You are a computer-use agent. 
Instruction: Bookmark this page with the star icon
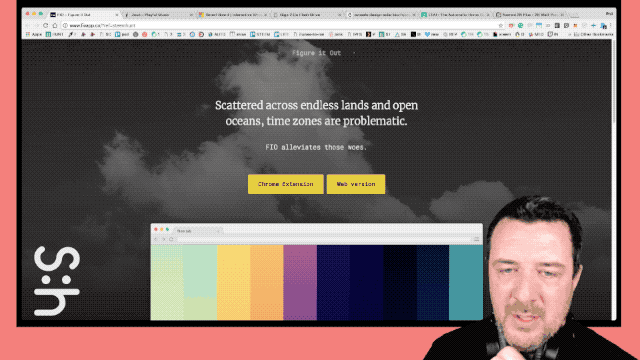tap(500, 25)
